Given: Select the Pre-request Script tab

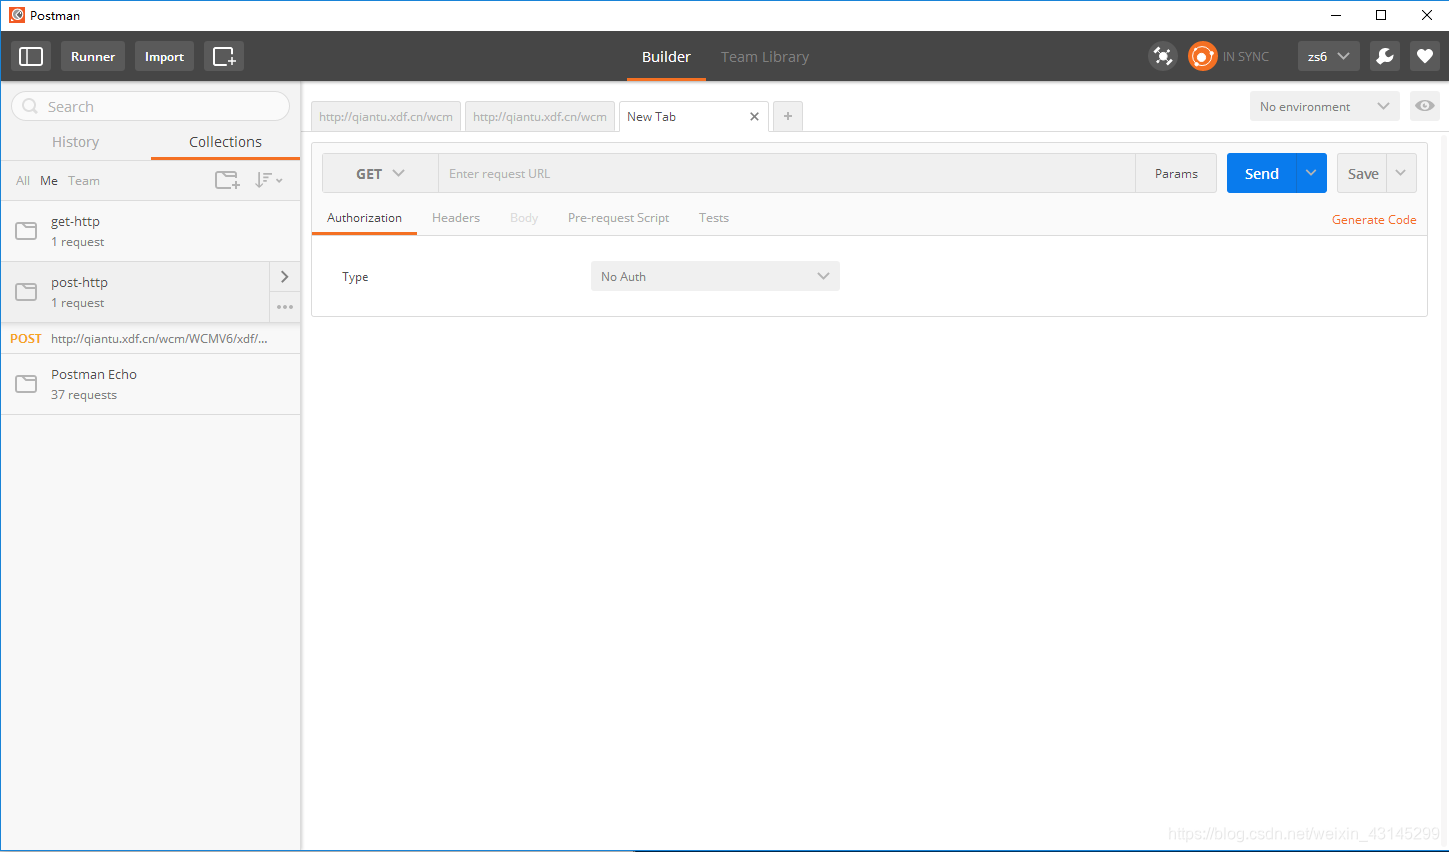Looking at the screenshot, I should pos(618,218).
